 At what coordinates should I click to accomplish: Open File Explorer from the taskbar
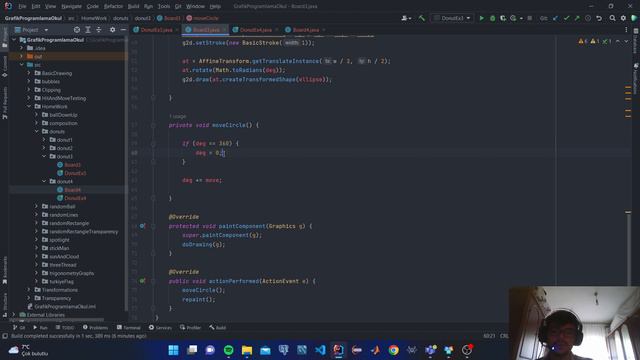247,350
